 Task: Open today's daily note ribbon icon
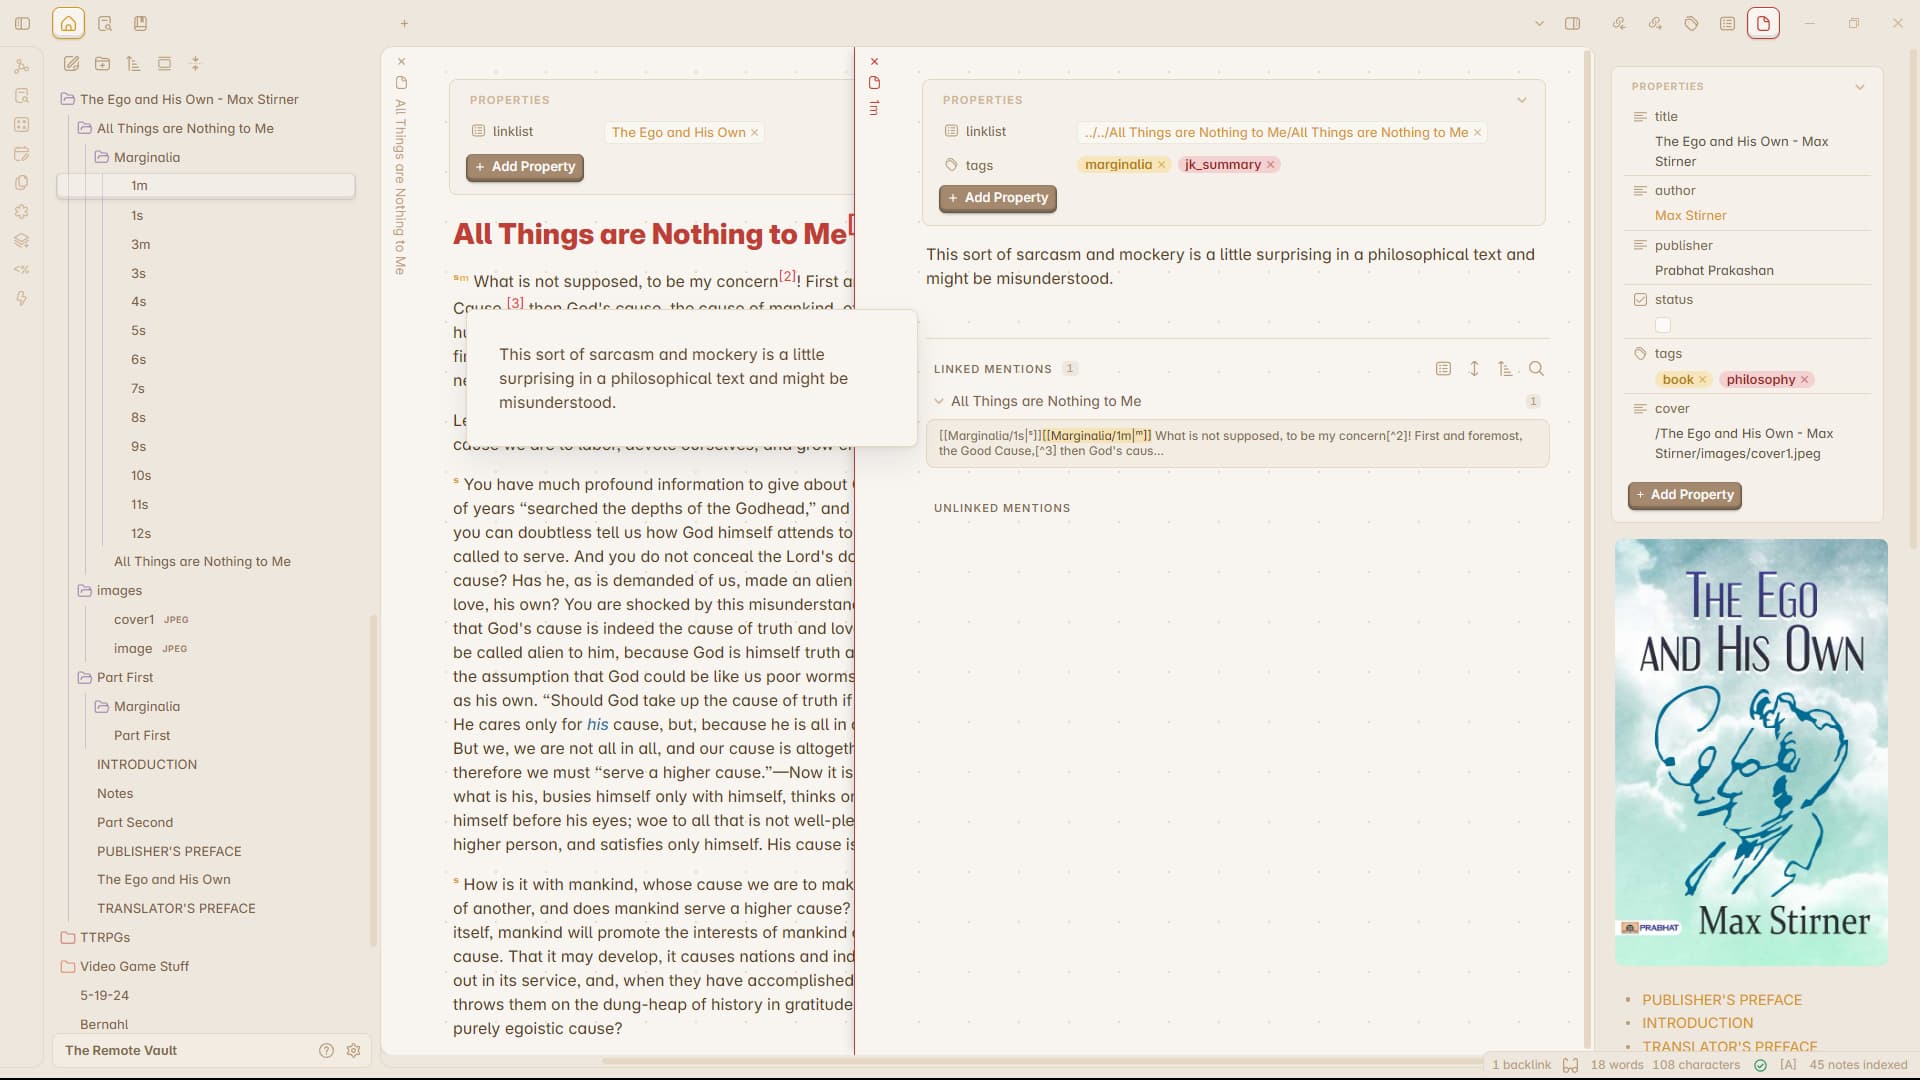(22, 154)
